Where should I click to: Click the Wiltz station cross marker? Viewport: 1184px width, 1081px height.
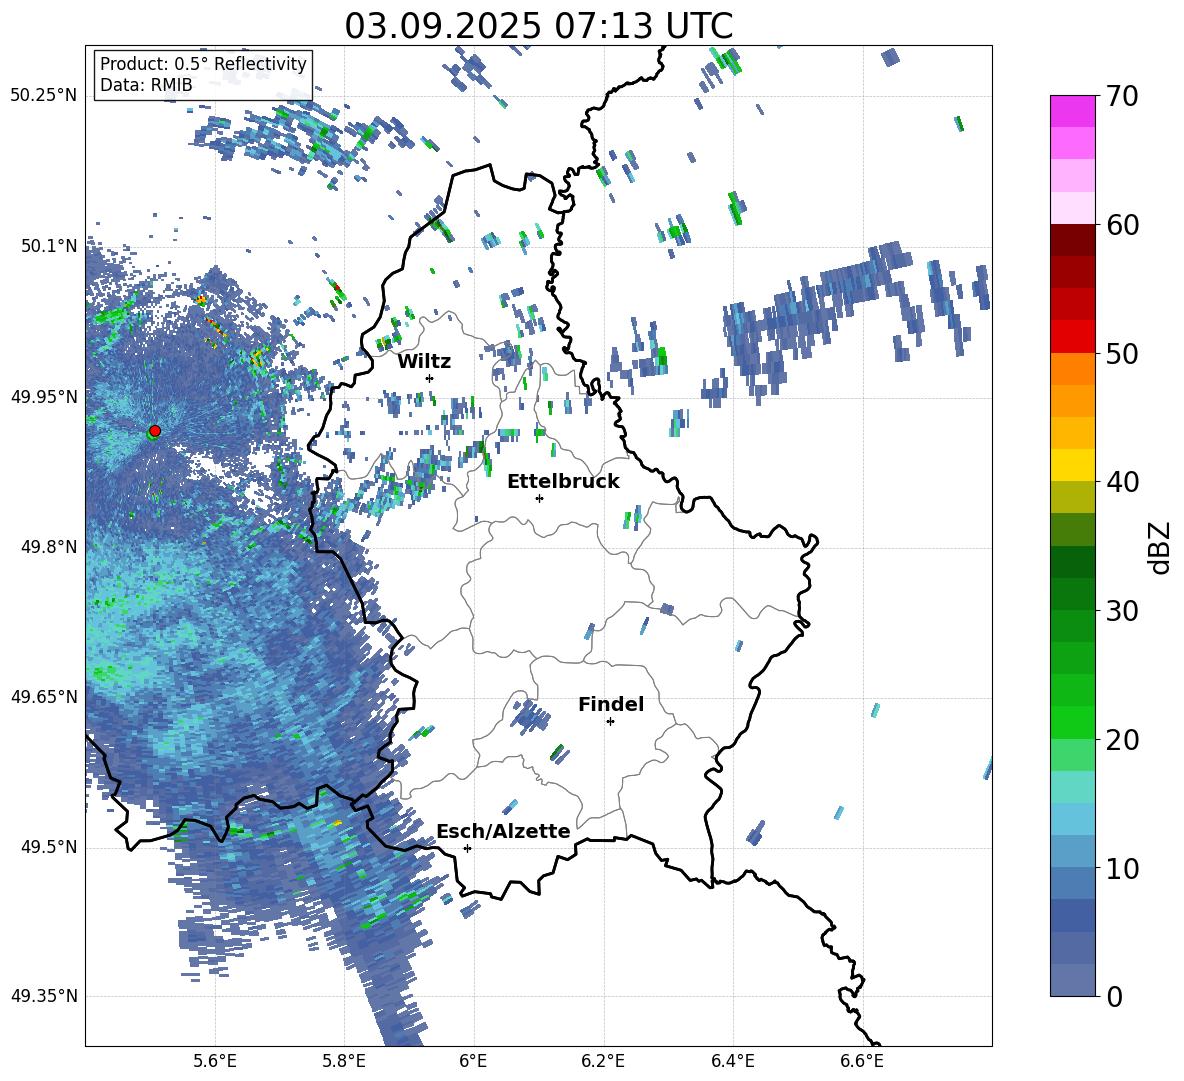pyautogui.click(x=430, y=378)
